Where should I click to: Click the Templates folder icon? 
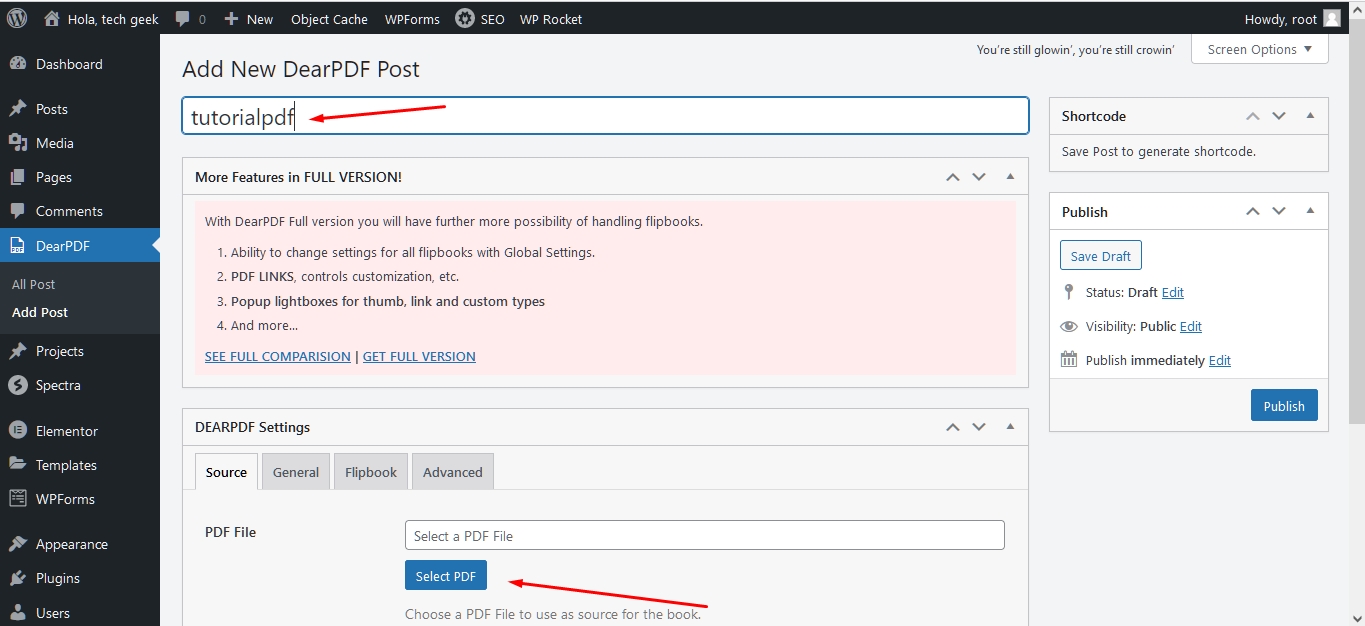click(x=17, y=465)
